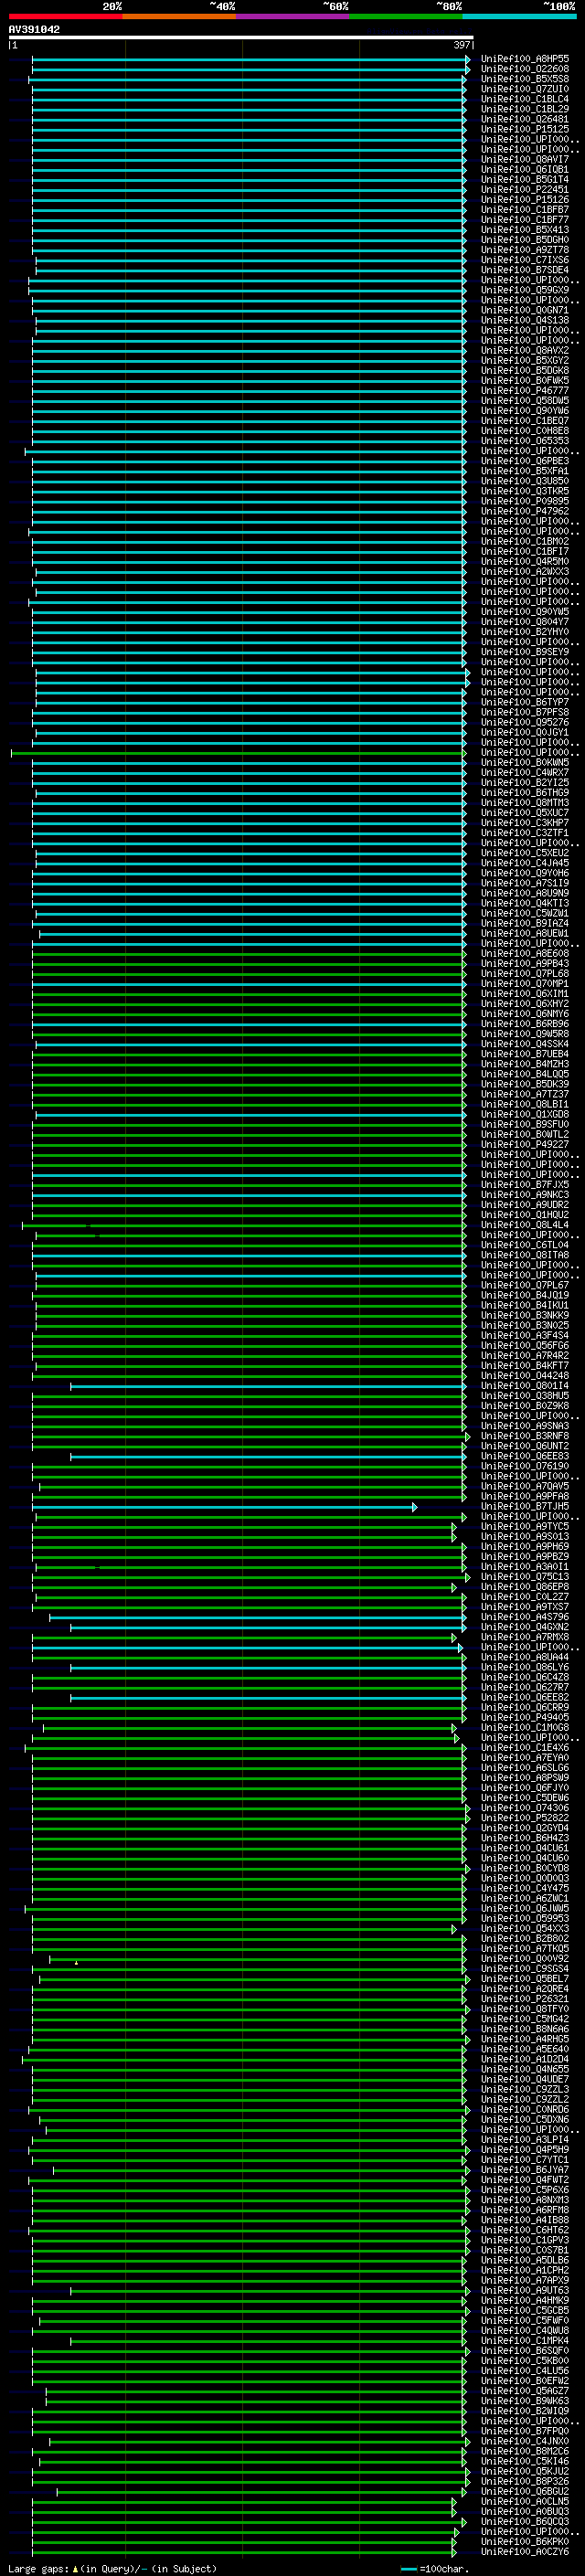The height and width of the screenshot is (2576, 585).
Task: Click the UniRef100_O44248 label
Action: (x=525, y=1376)
